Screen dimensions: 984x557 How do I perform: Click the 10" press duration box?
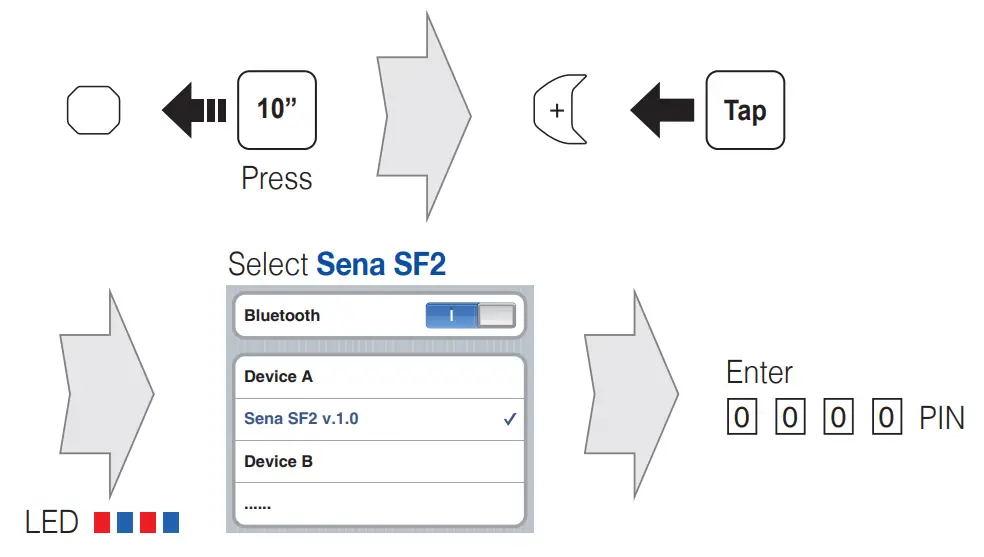[x=277, y=110]
